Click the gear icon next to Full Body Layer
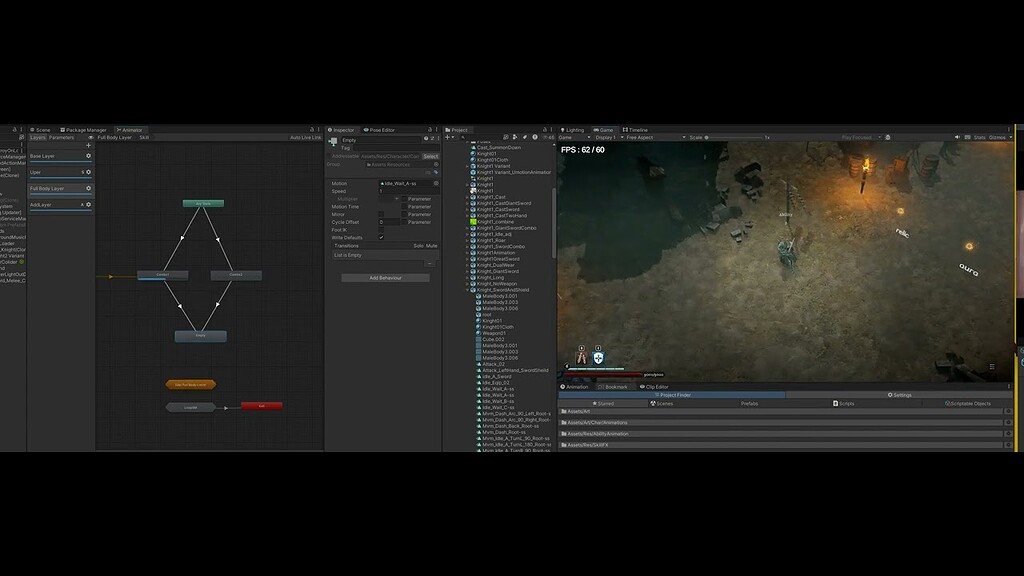 tap(88, 188)
